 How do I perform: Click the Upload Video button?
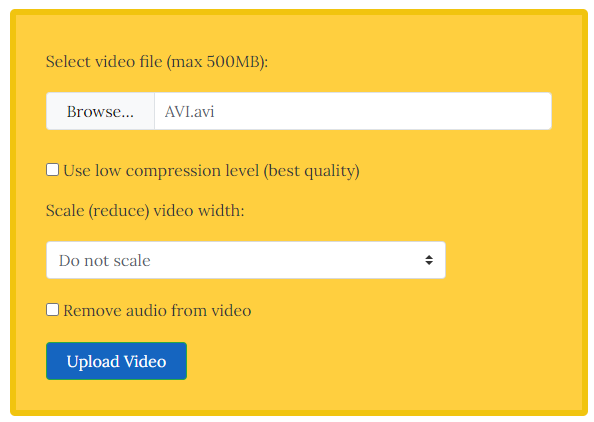point(116,361)
